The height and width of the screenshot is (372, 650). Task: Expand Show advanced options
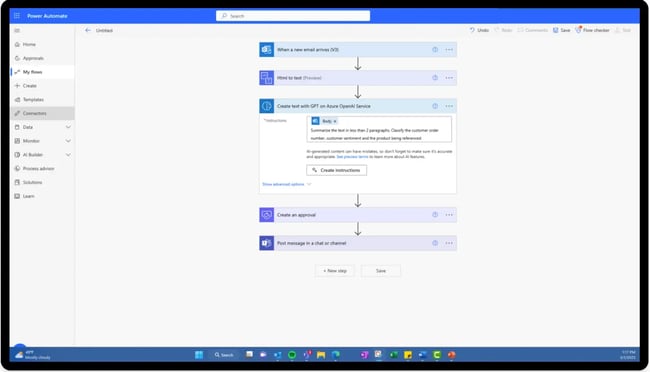click(x=286, y=184)
